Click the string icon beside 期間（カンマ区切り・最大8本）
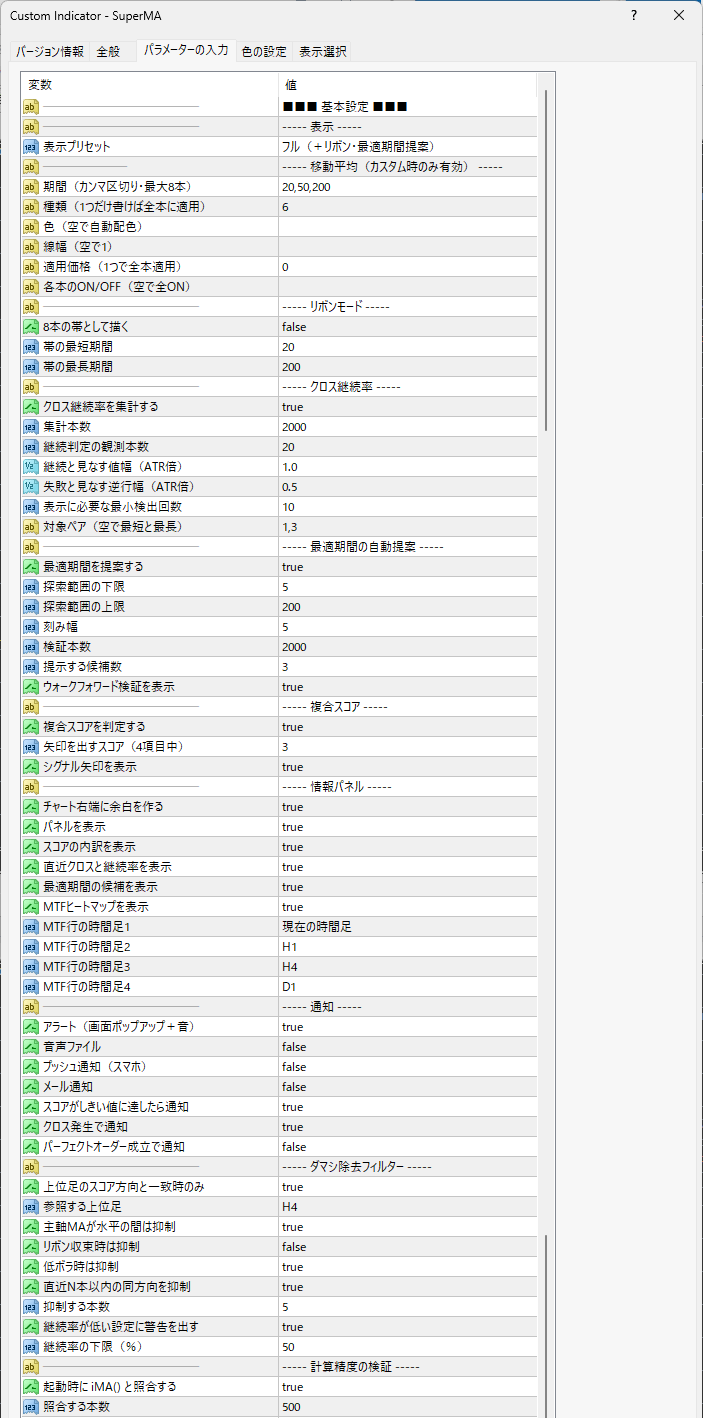Screen dimensions: 703x1418 (x=30, y=187)
